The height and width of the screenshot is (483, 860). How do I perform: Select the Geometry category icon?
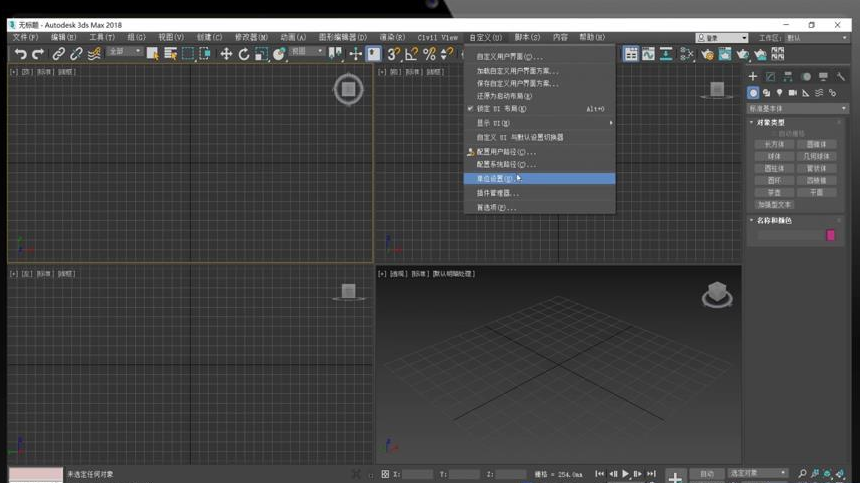(x=753, y=93)
